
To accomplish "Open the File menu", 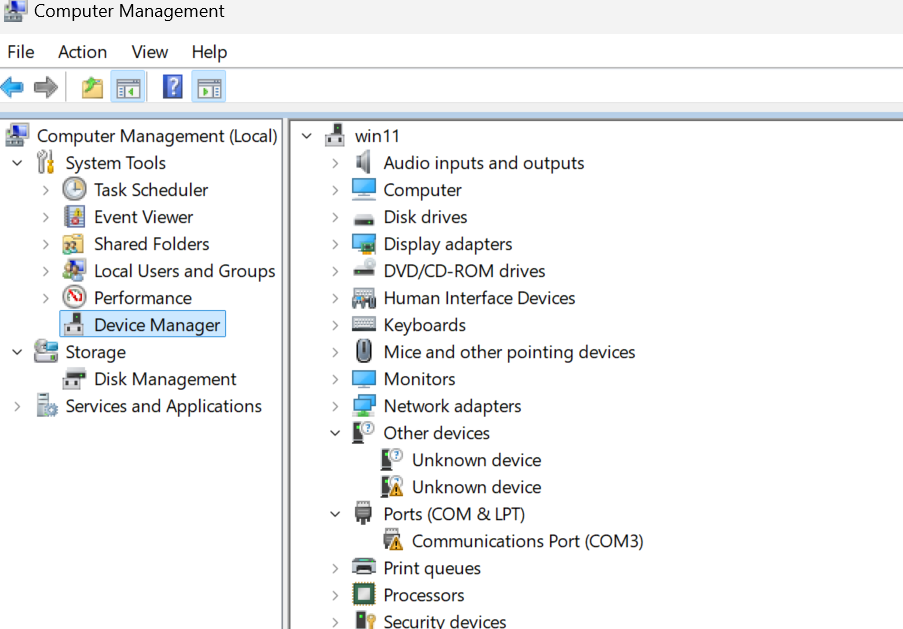I will point(21,52).
